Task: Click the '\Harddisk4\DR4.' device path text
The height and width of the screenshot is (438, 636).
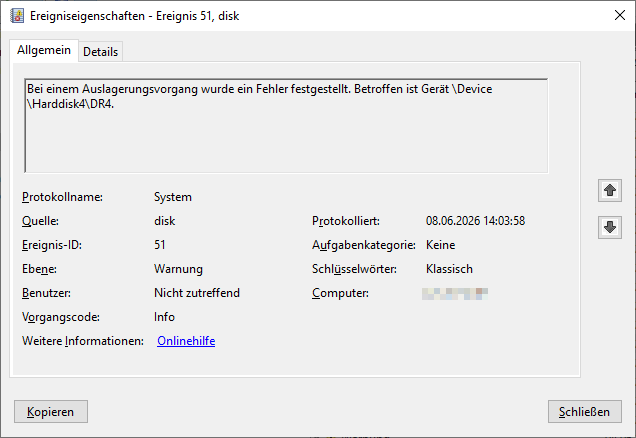Action: pos(71,104)
